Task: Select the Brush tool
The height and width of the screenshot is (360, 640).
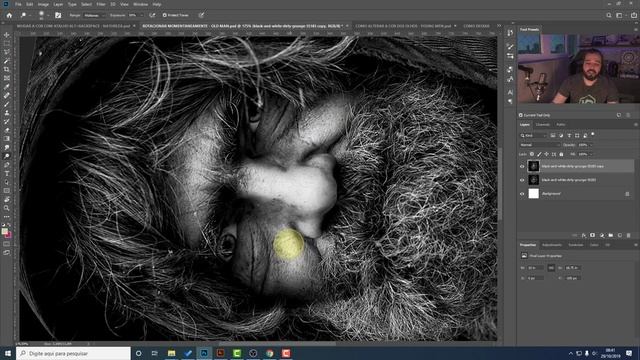Action: pos(7,104)
